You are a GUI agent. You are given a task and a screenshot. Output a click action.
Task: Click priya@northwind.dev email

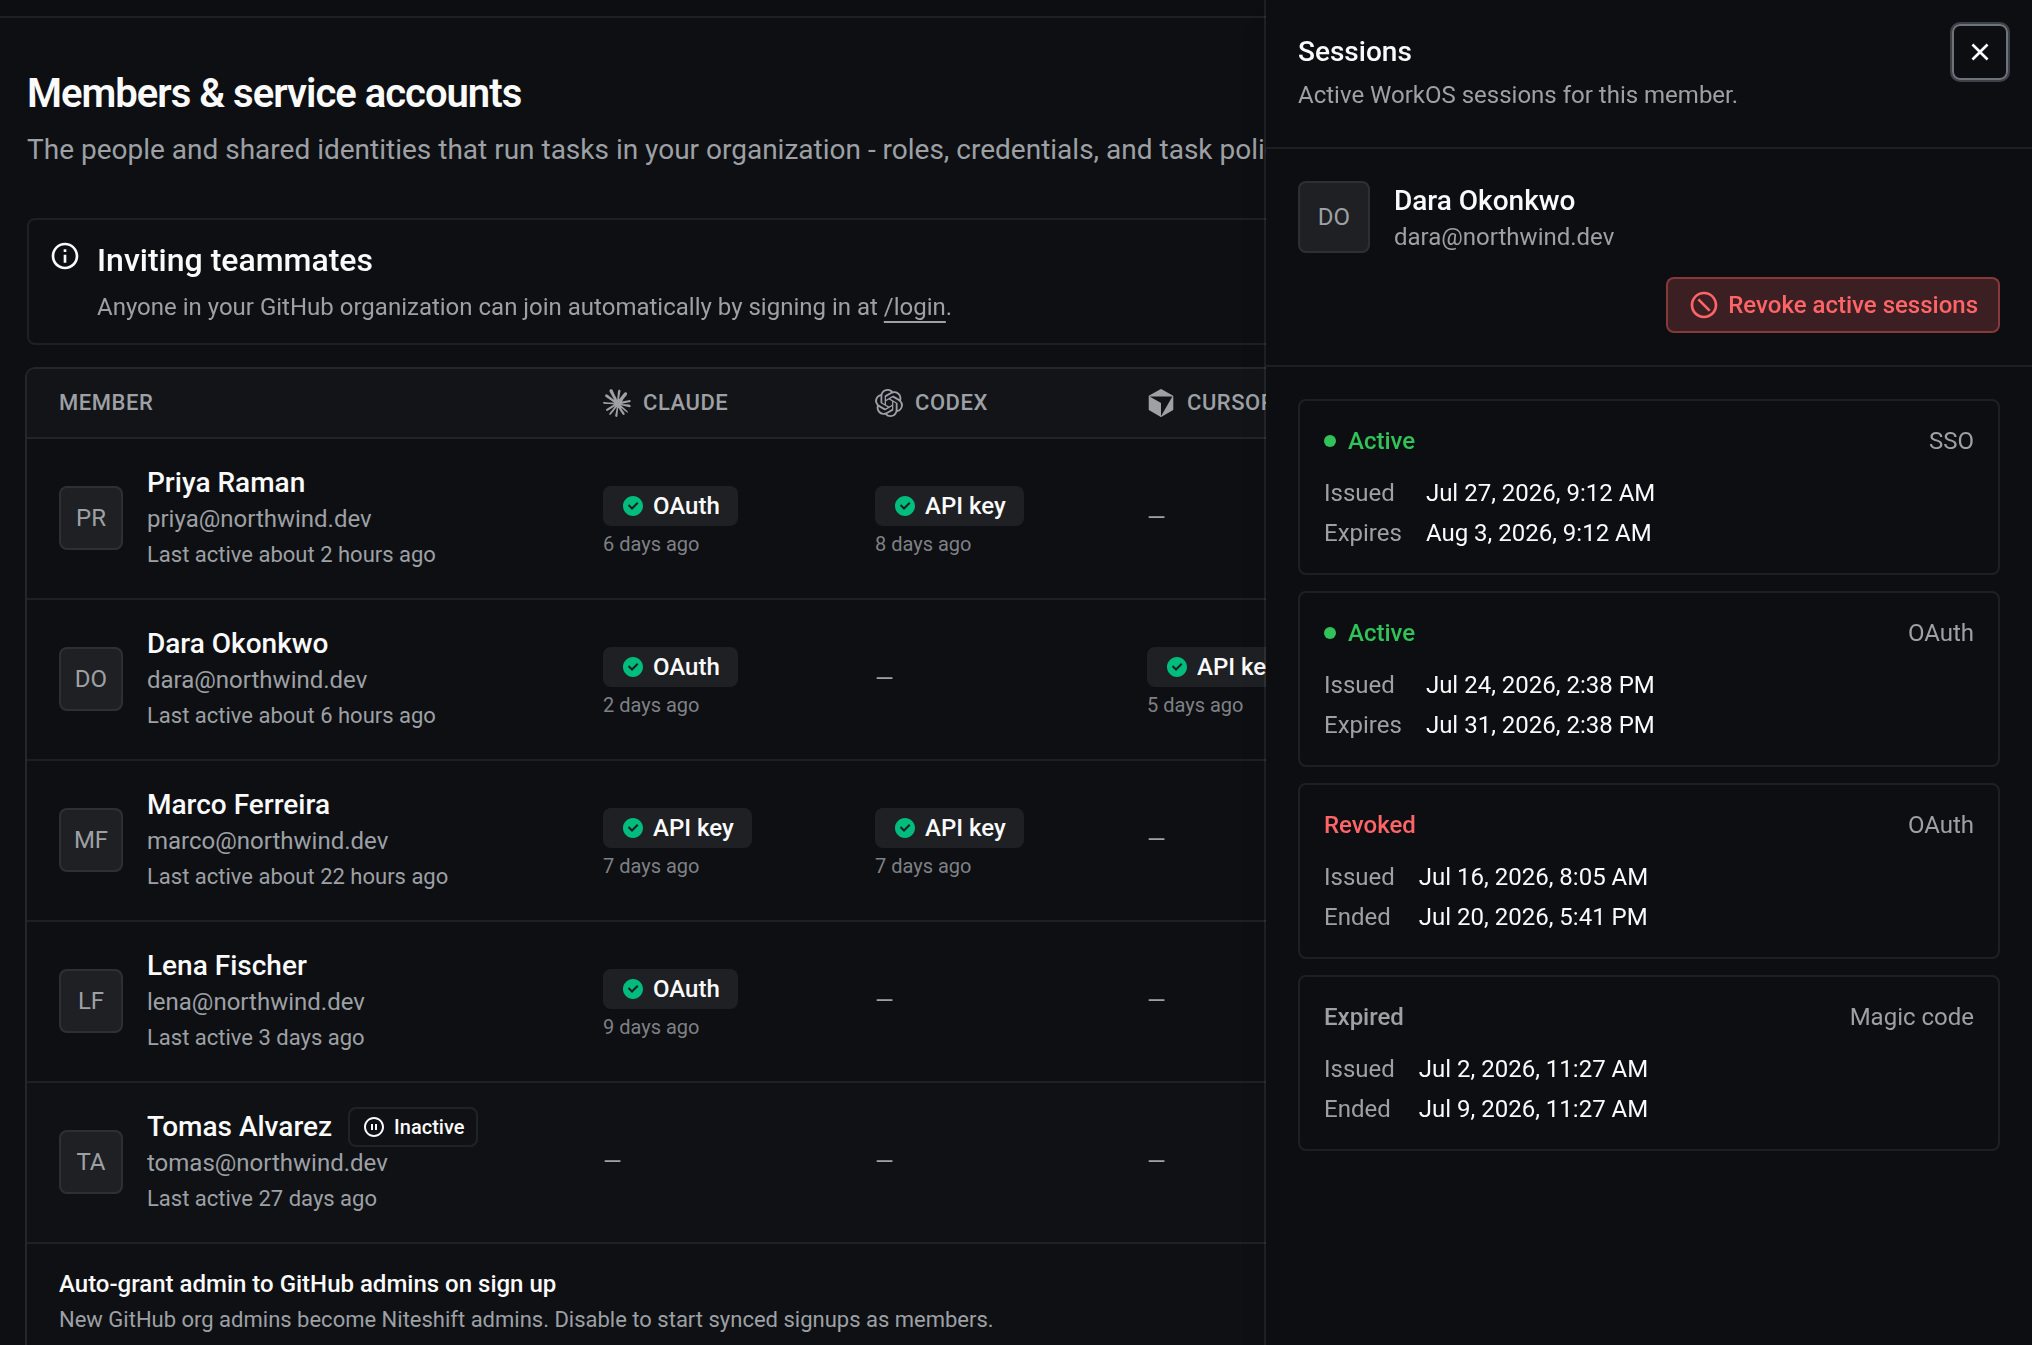click(x=259, y=519)
